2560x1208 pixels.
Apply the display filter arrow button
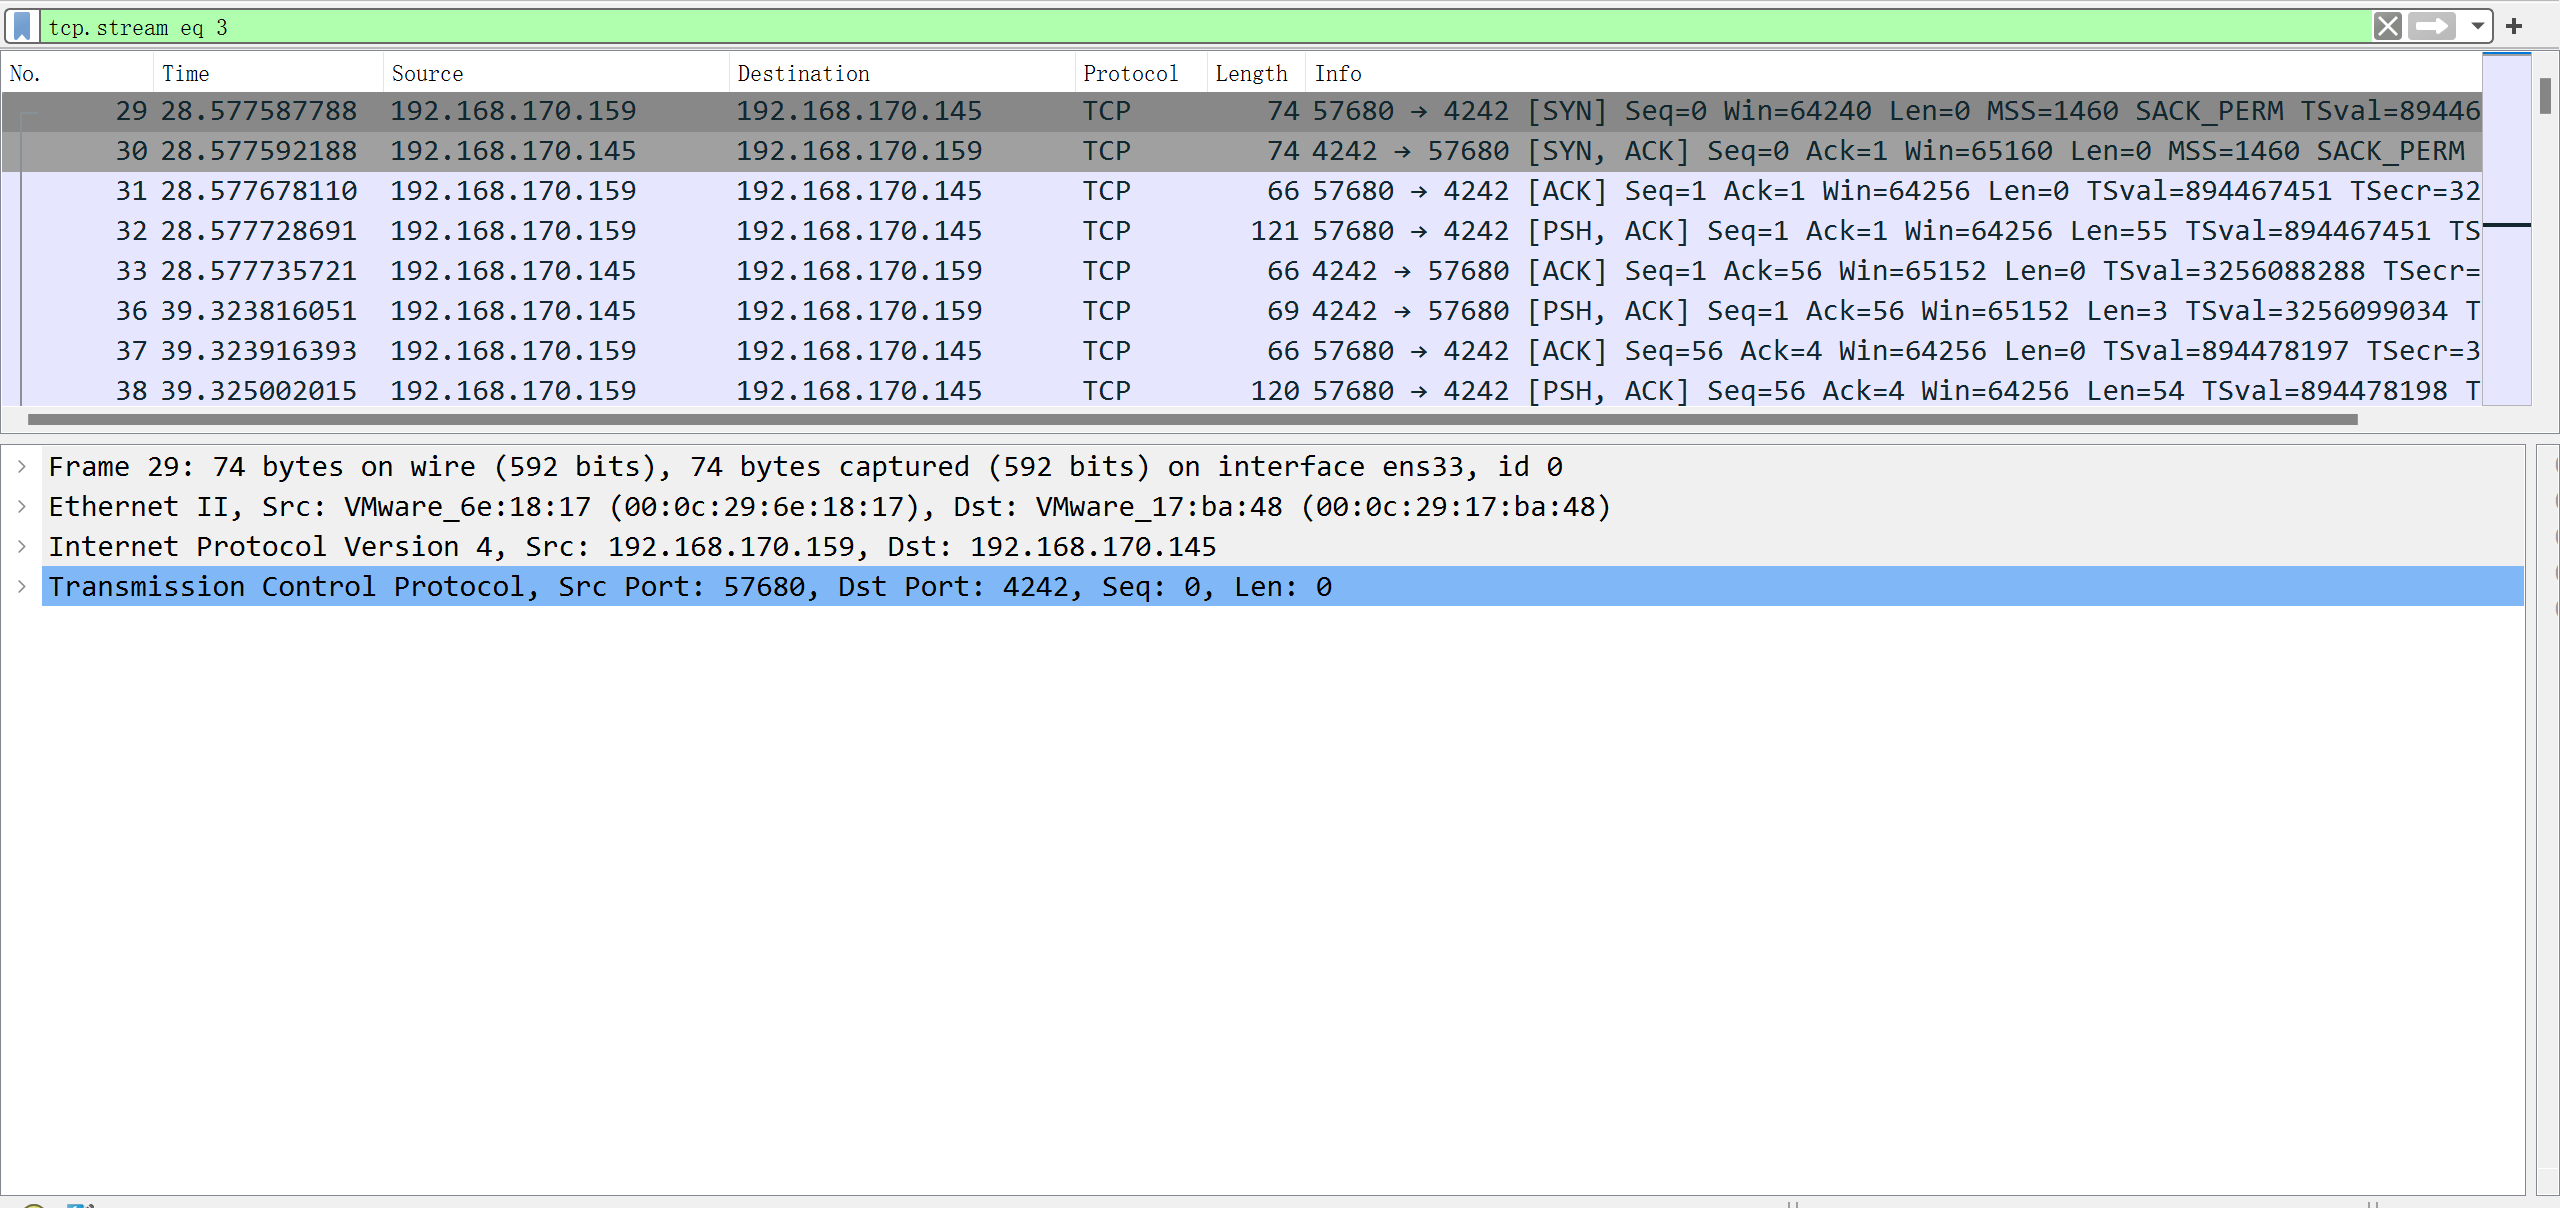2432,26
